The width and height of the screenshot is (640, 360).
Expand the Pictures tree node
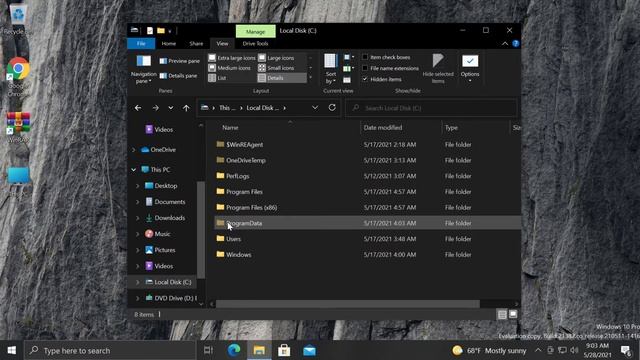pos(138,250)
